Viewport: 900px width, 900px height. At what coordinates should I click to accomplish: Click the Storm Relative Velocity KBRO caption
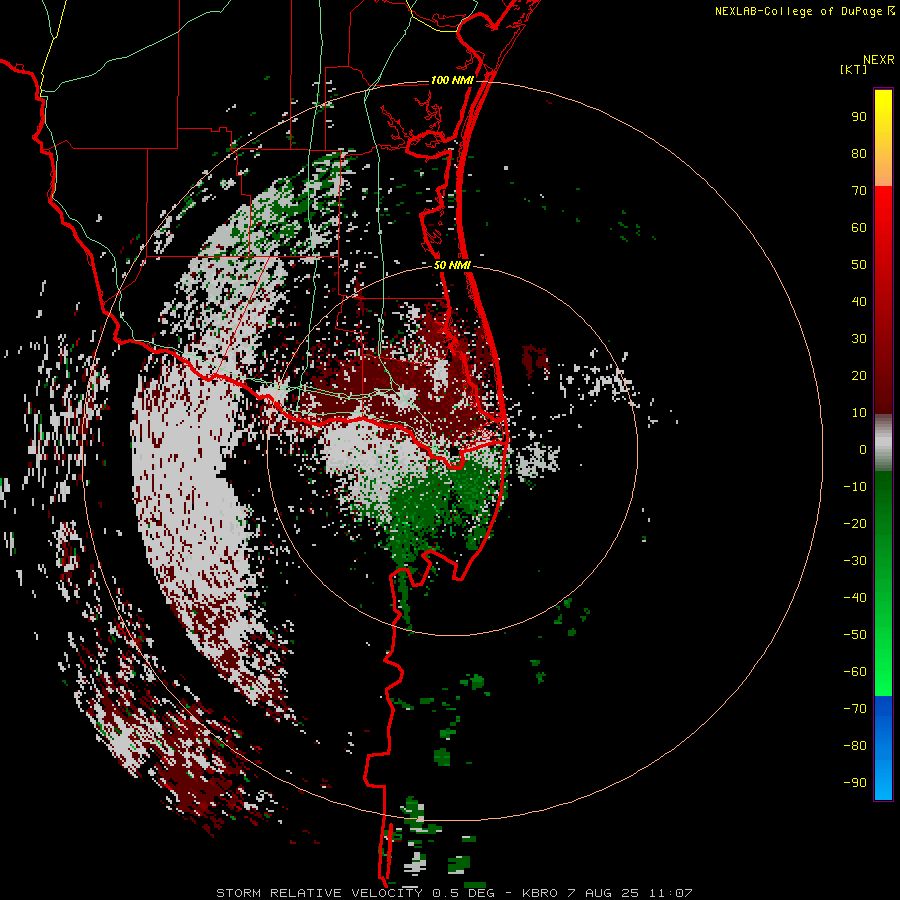click(x=454, y=893)
